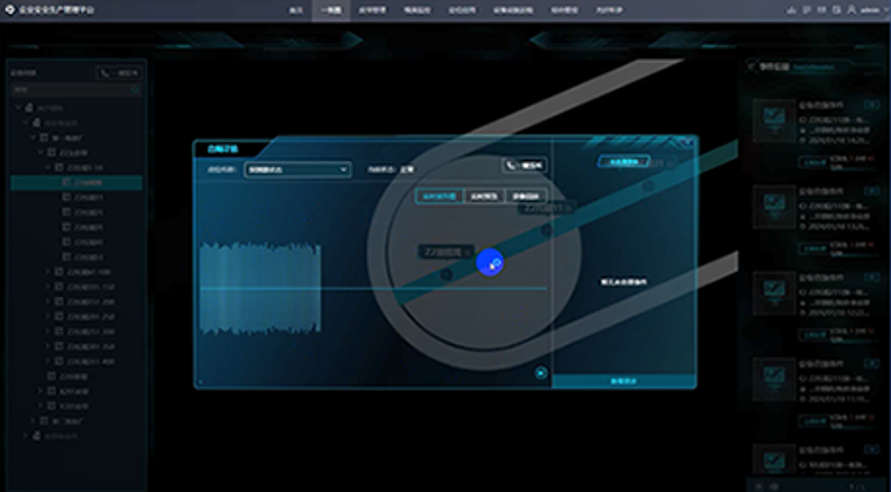Image resolution: width=891 pixels, height=492 pixels.
Task: Select the last of three dialog tabs
Action: (526, 196)
